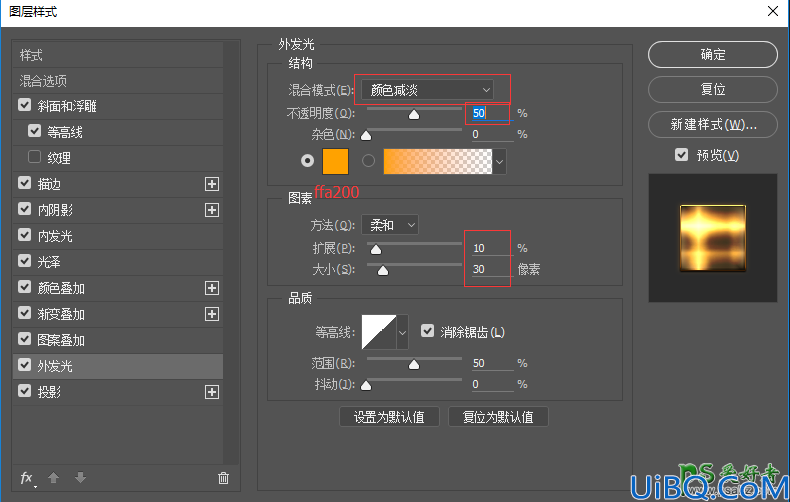
Task: Click the 杂色 value field
Action: click(x=492, y=134)
